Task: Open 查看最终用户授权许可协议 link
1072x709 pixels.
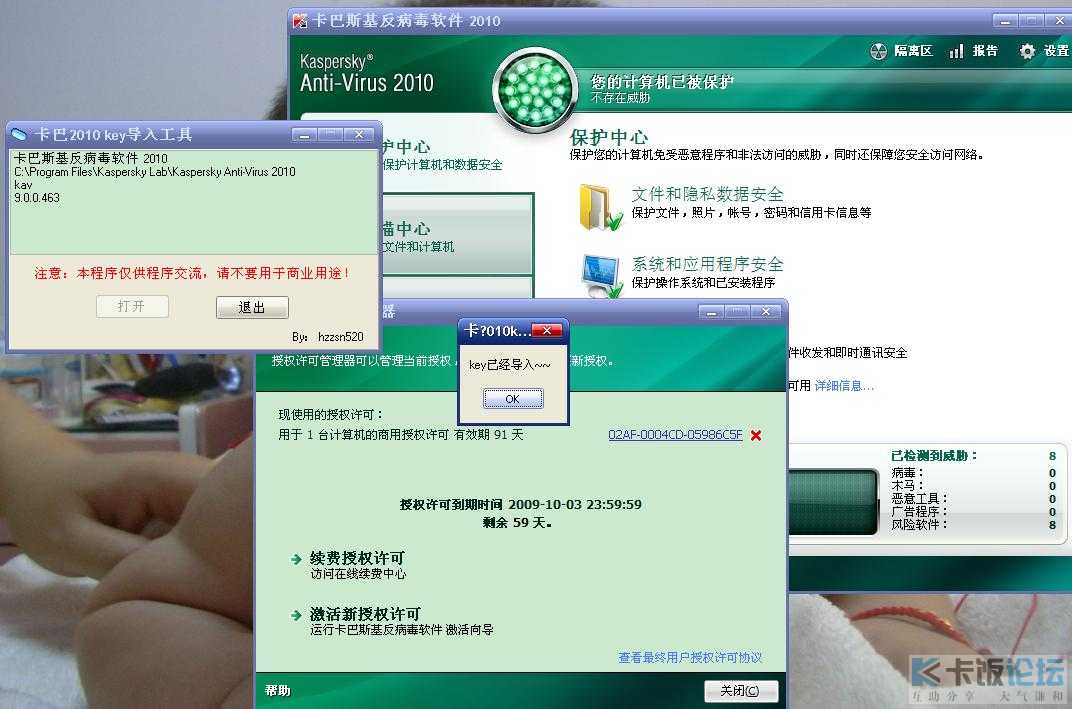Action: [690, 657]
